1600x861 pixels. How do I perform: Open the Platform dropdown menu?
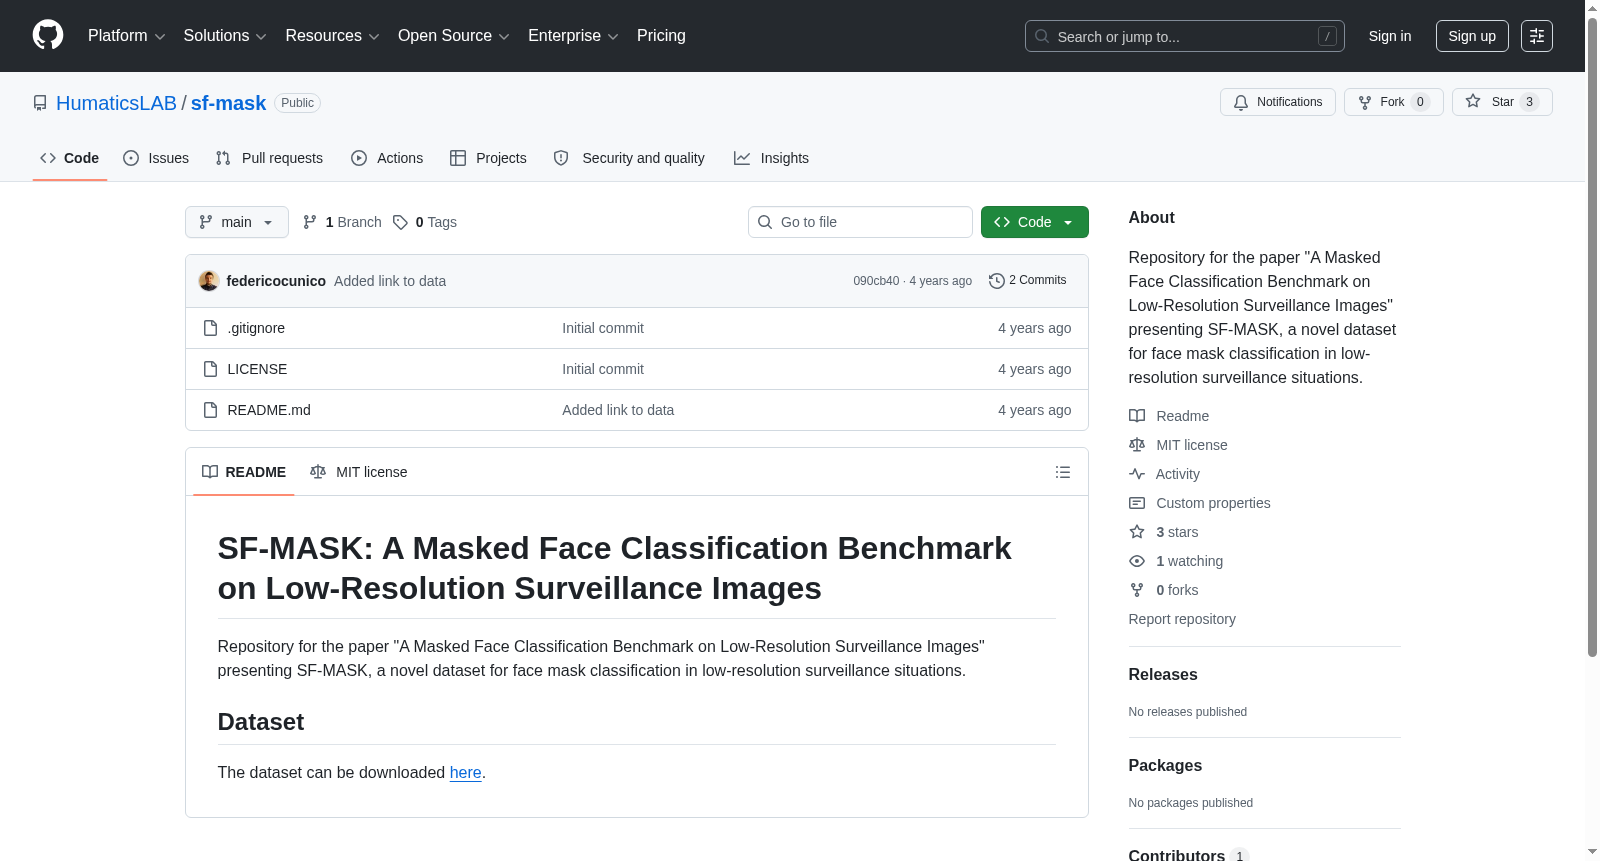click(126, 36)
